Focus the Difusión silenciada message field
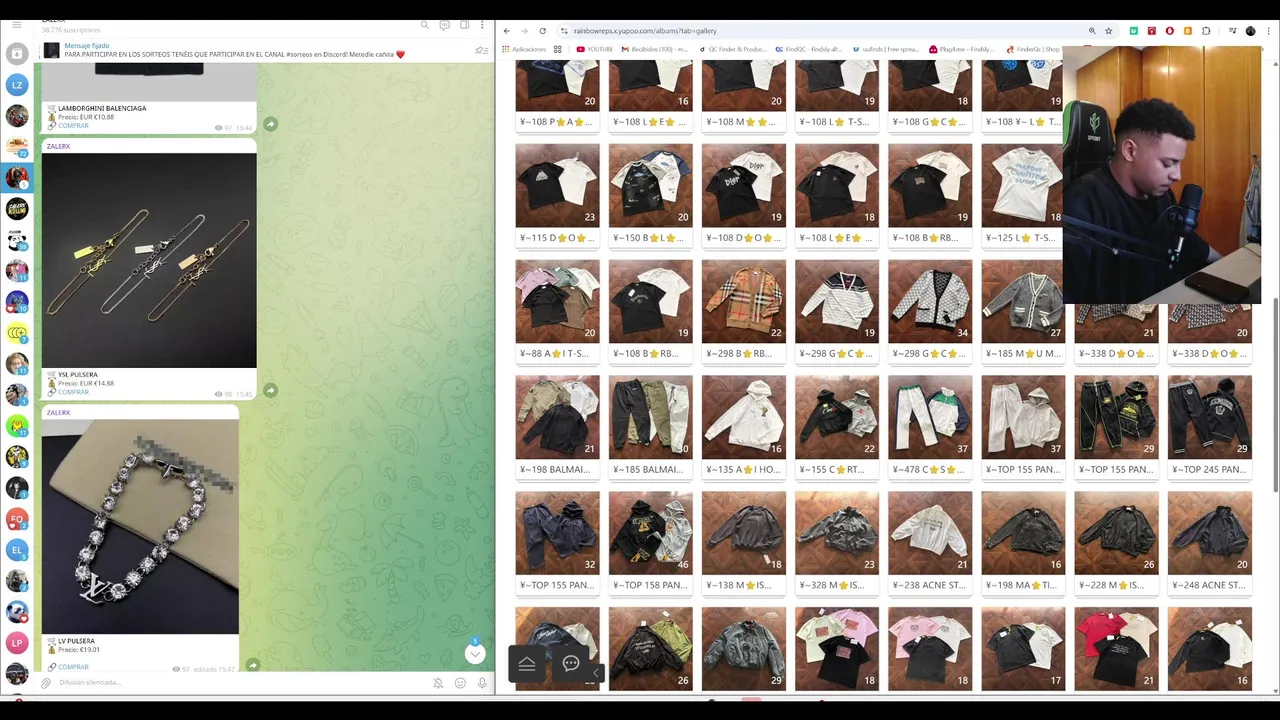This screenshot has width=1280, height=720. (240, 683)
